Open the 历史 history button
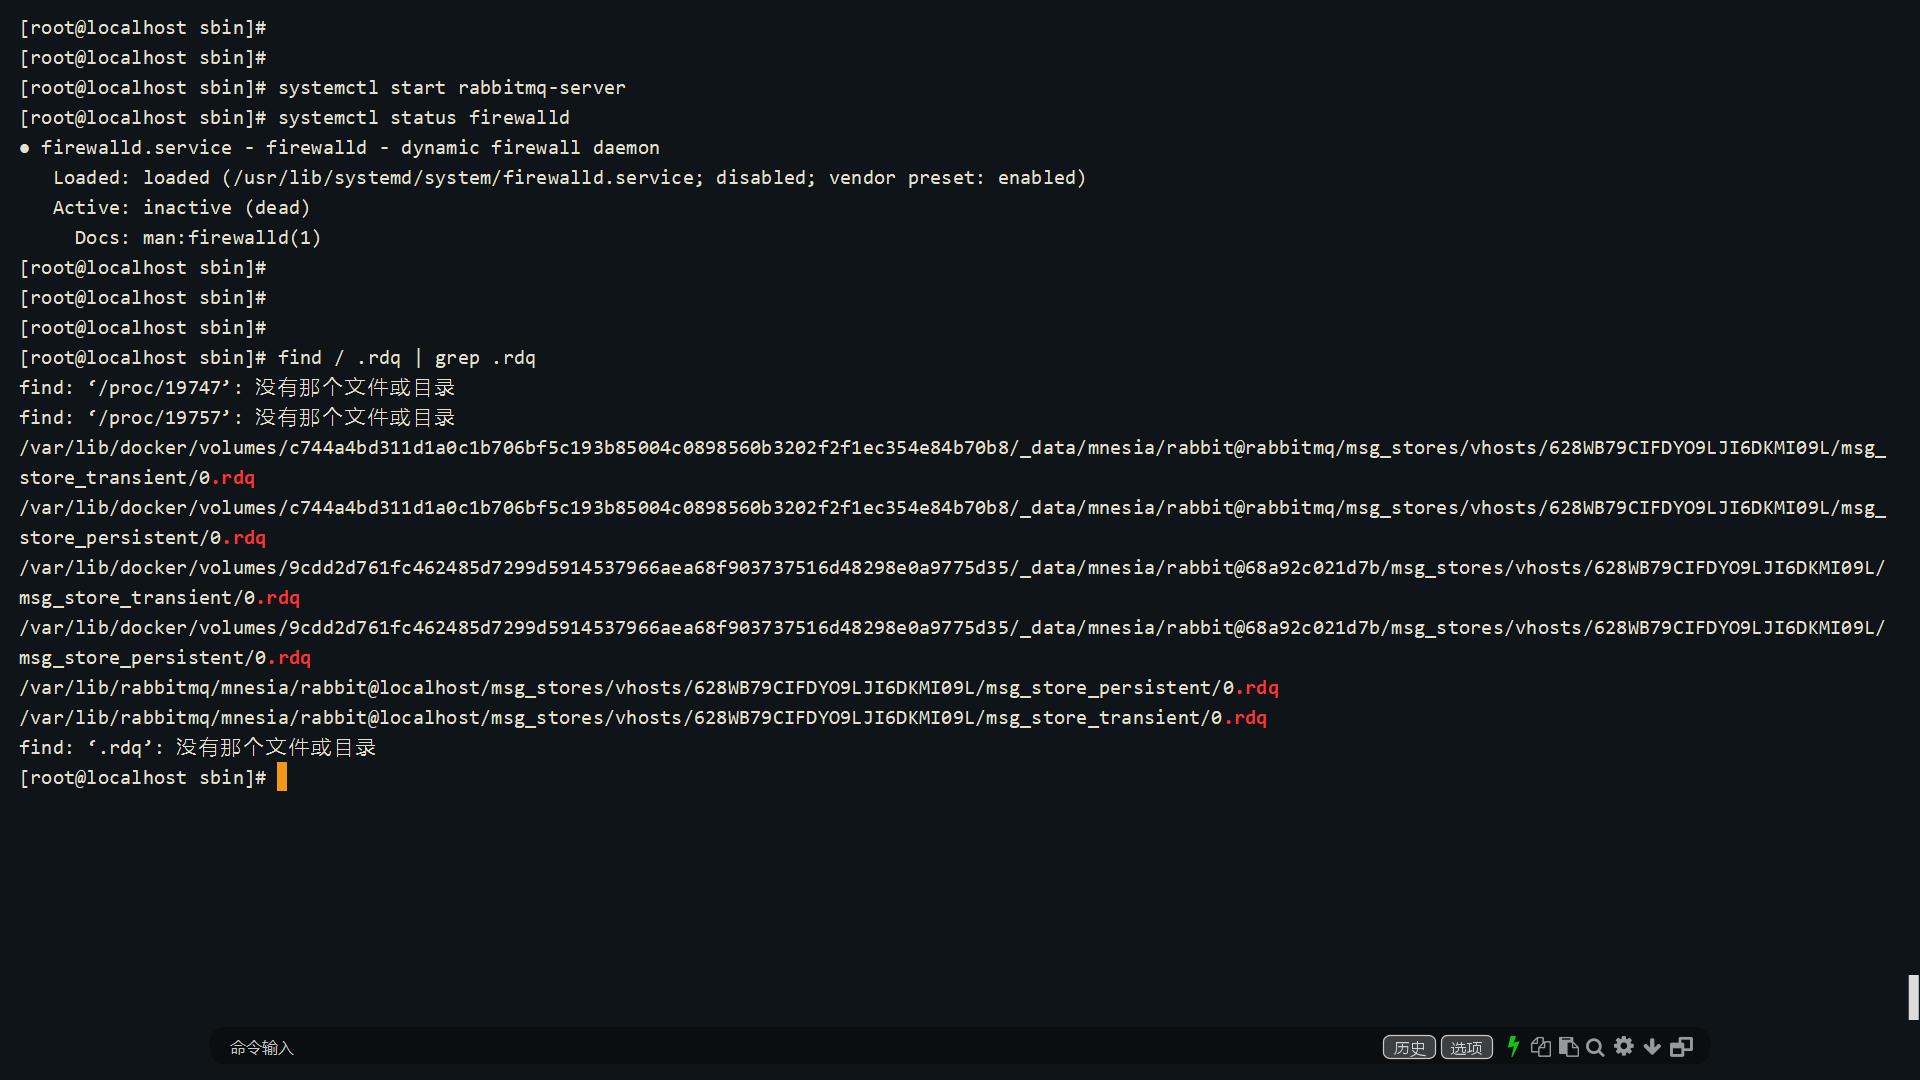Viewport: 1920px width, 1080px height. 1409,1047
